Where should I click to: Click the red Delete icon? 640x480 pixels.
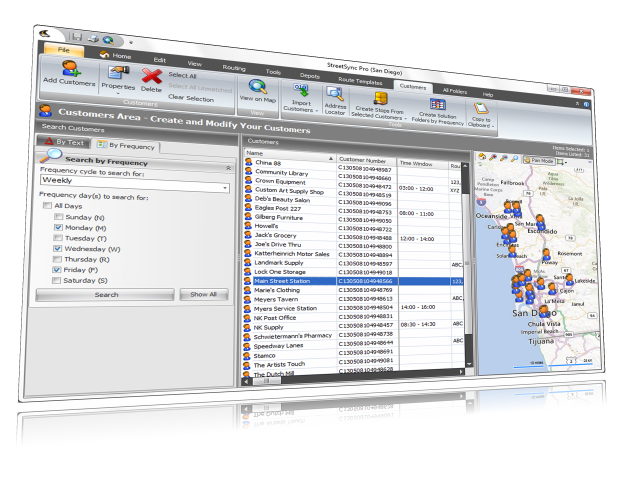152,78
